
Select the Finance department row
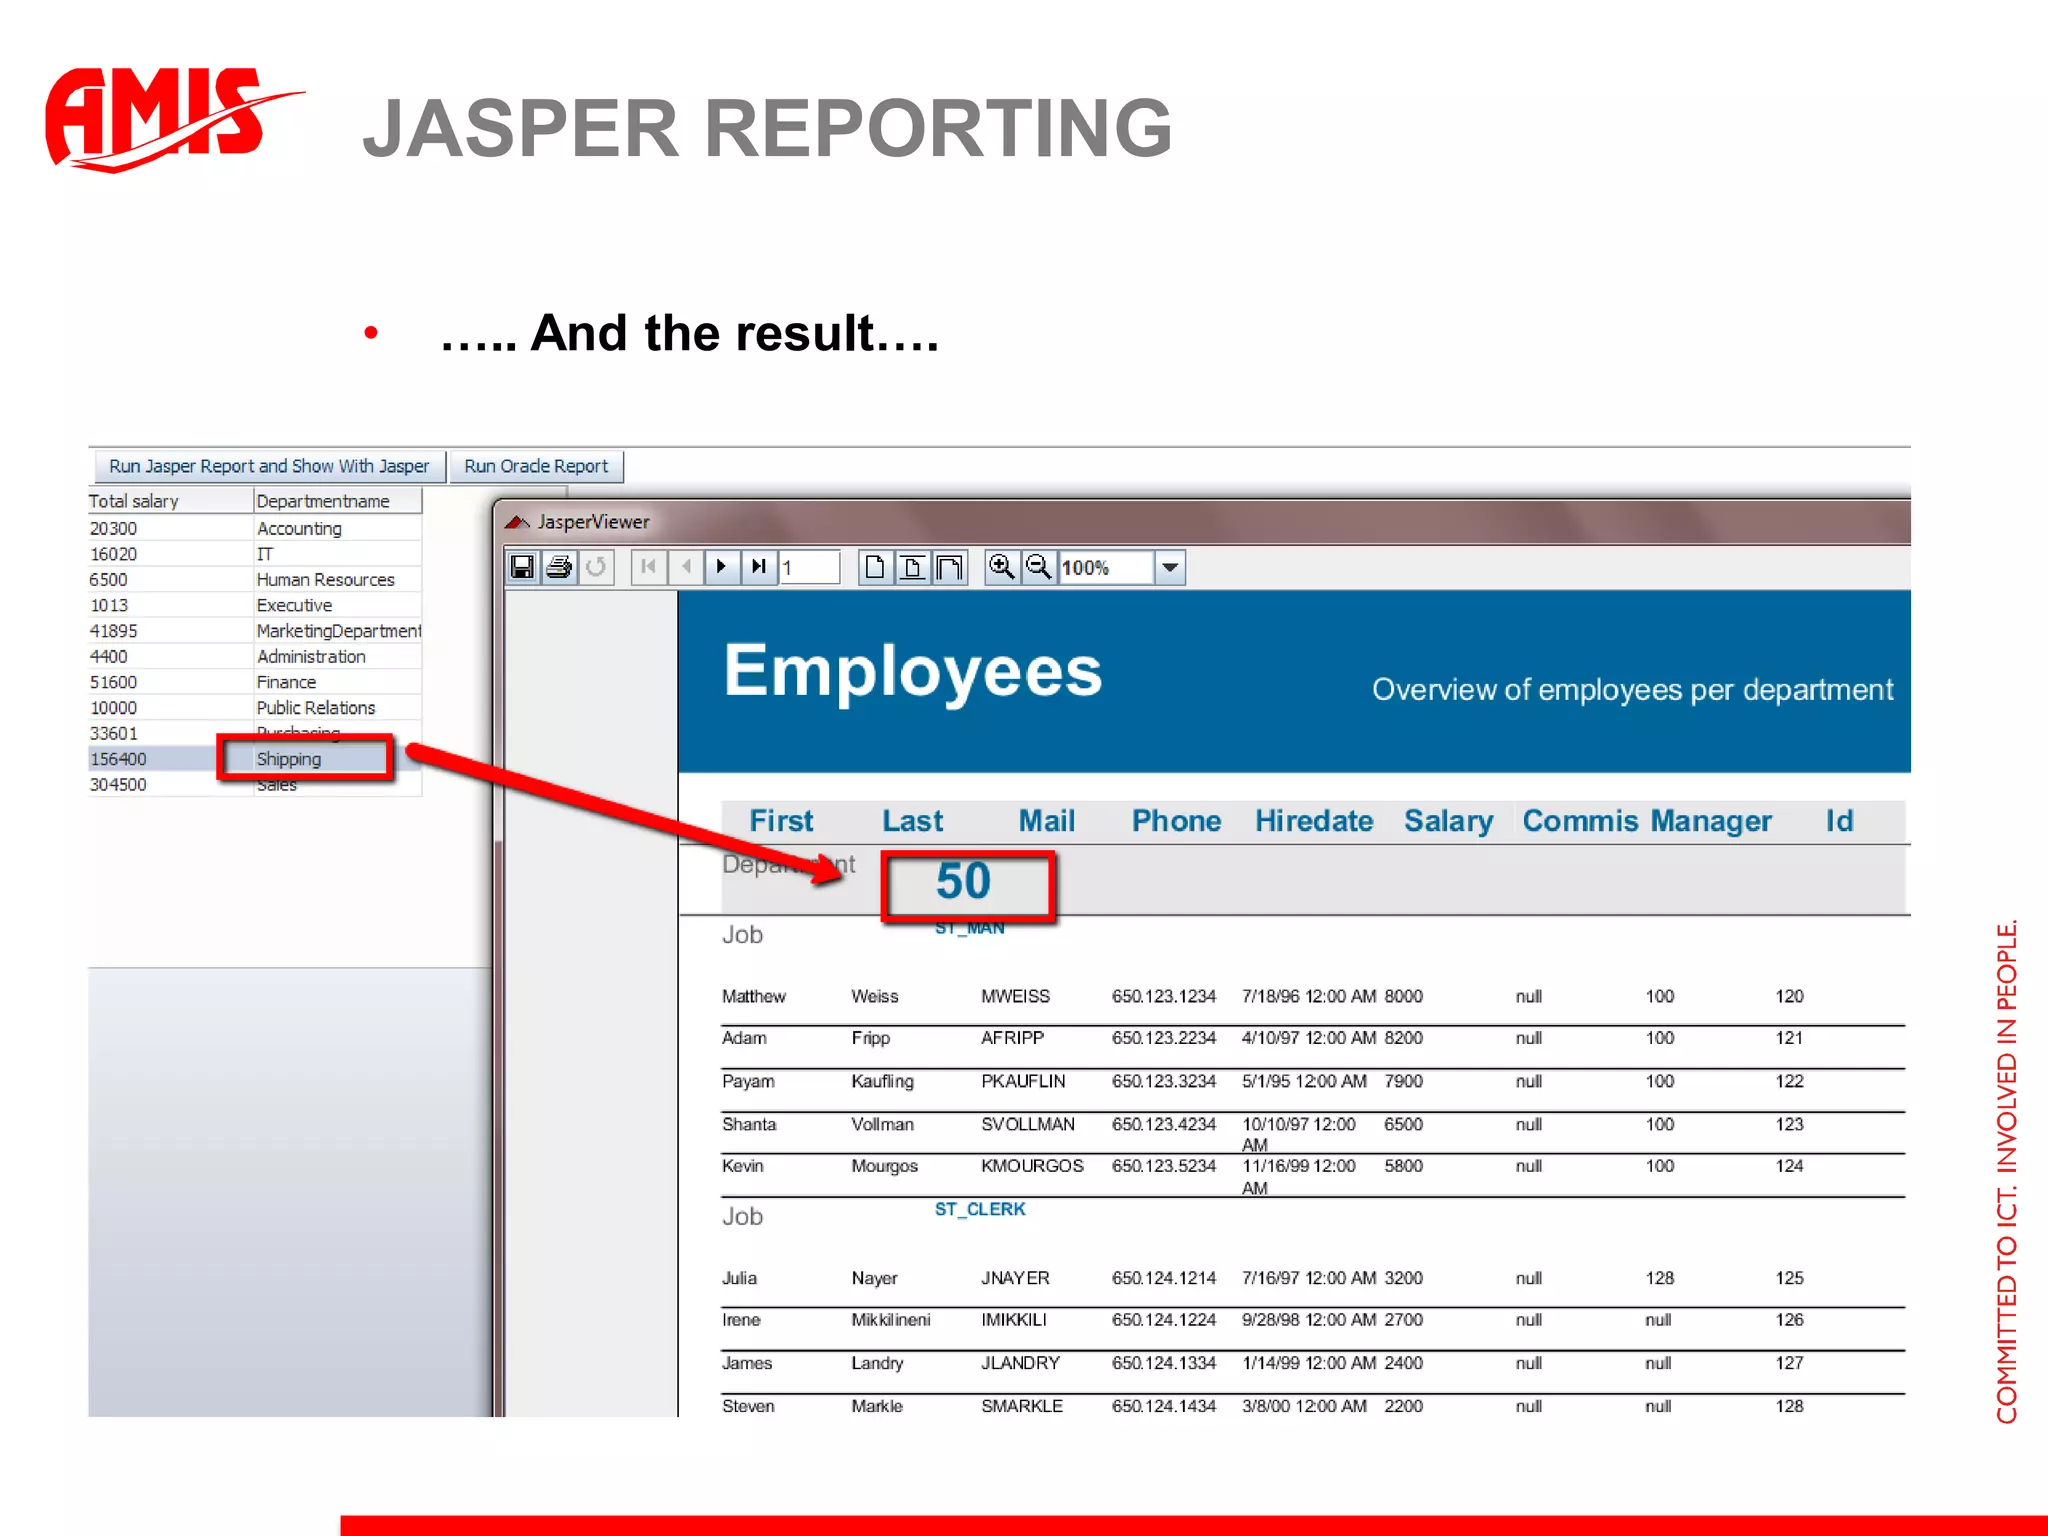click(255, 682)
